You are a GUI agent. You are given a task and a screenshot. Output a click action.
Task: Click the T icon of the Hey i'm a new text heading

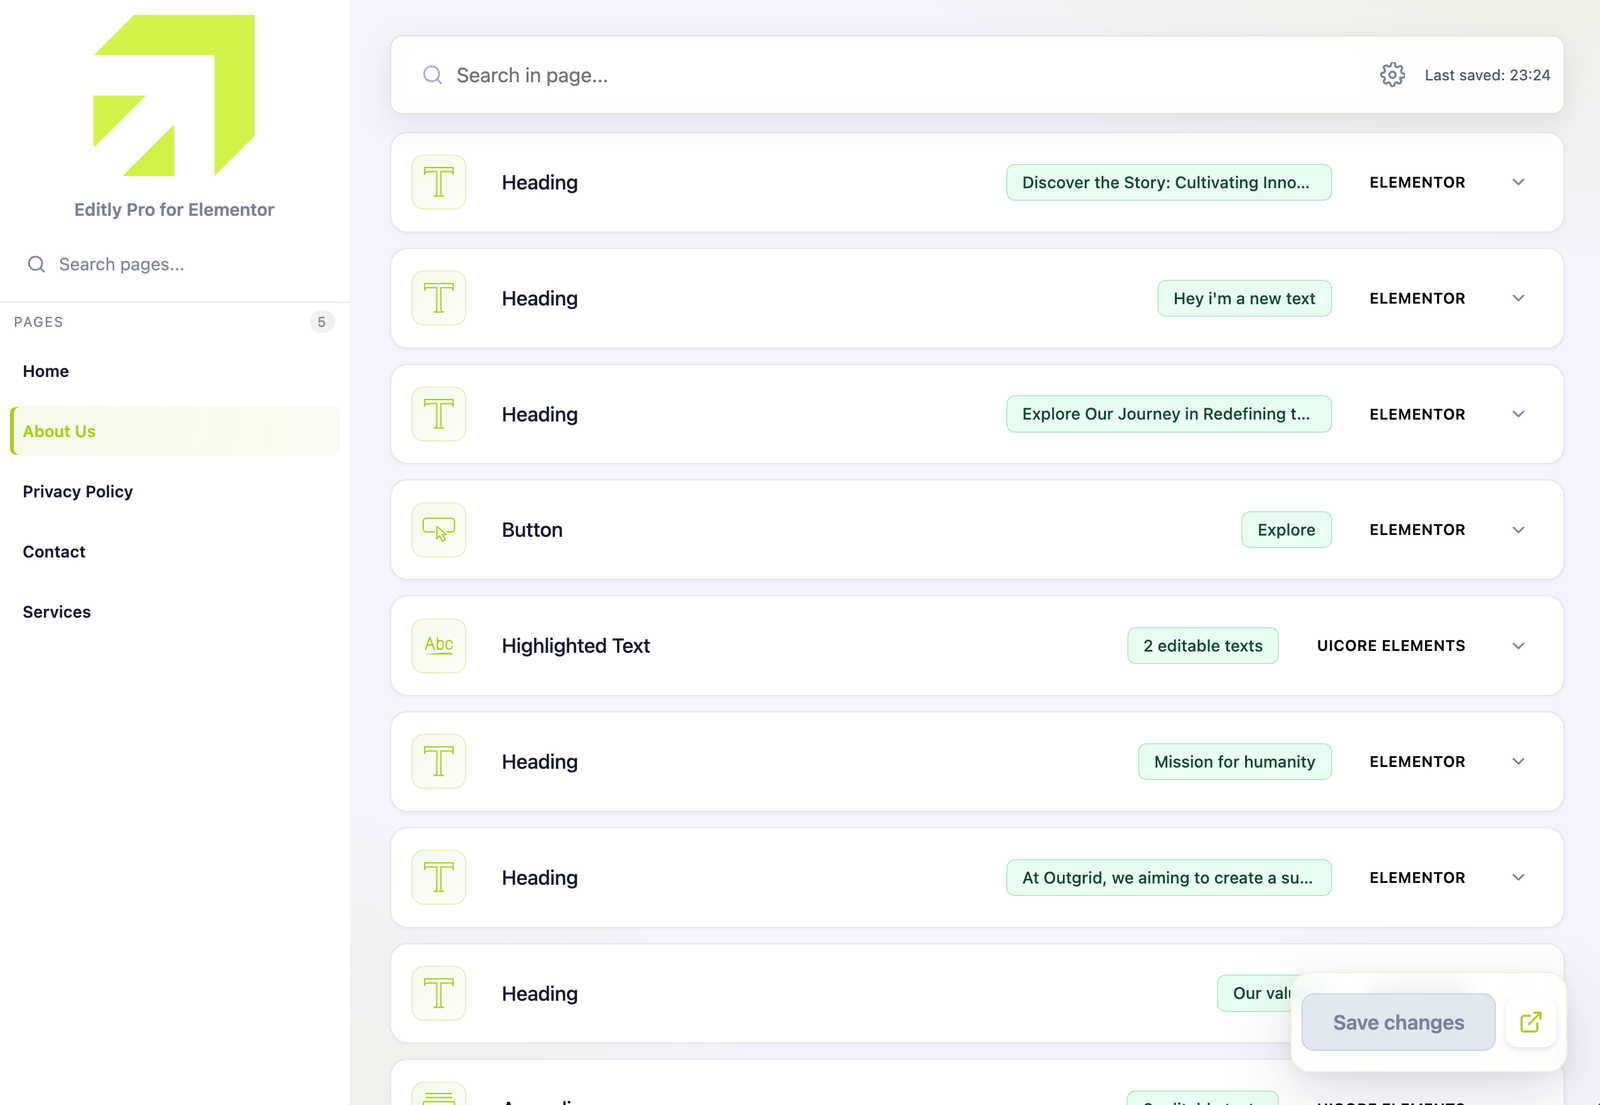(439, 298)
